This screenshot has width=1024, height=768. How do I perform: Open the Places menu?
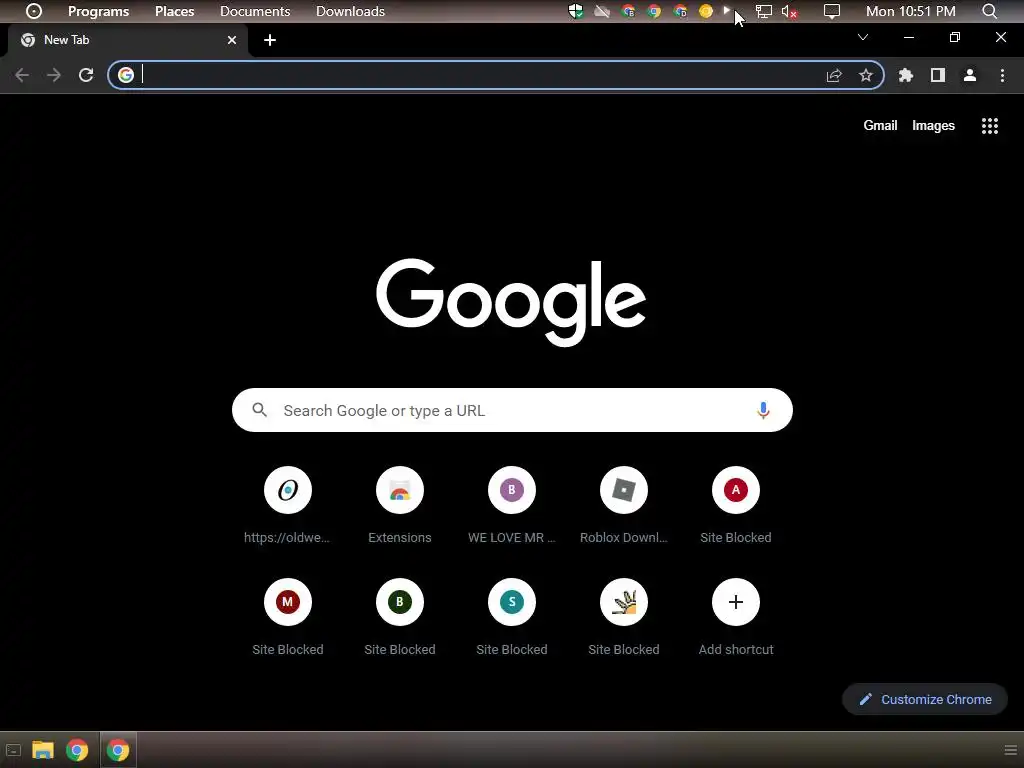click(x=174, y=11)
